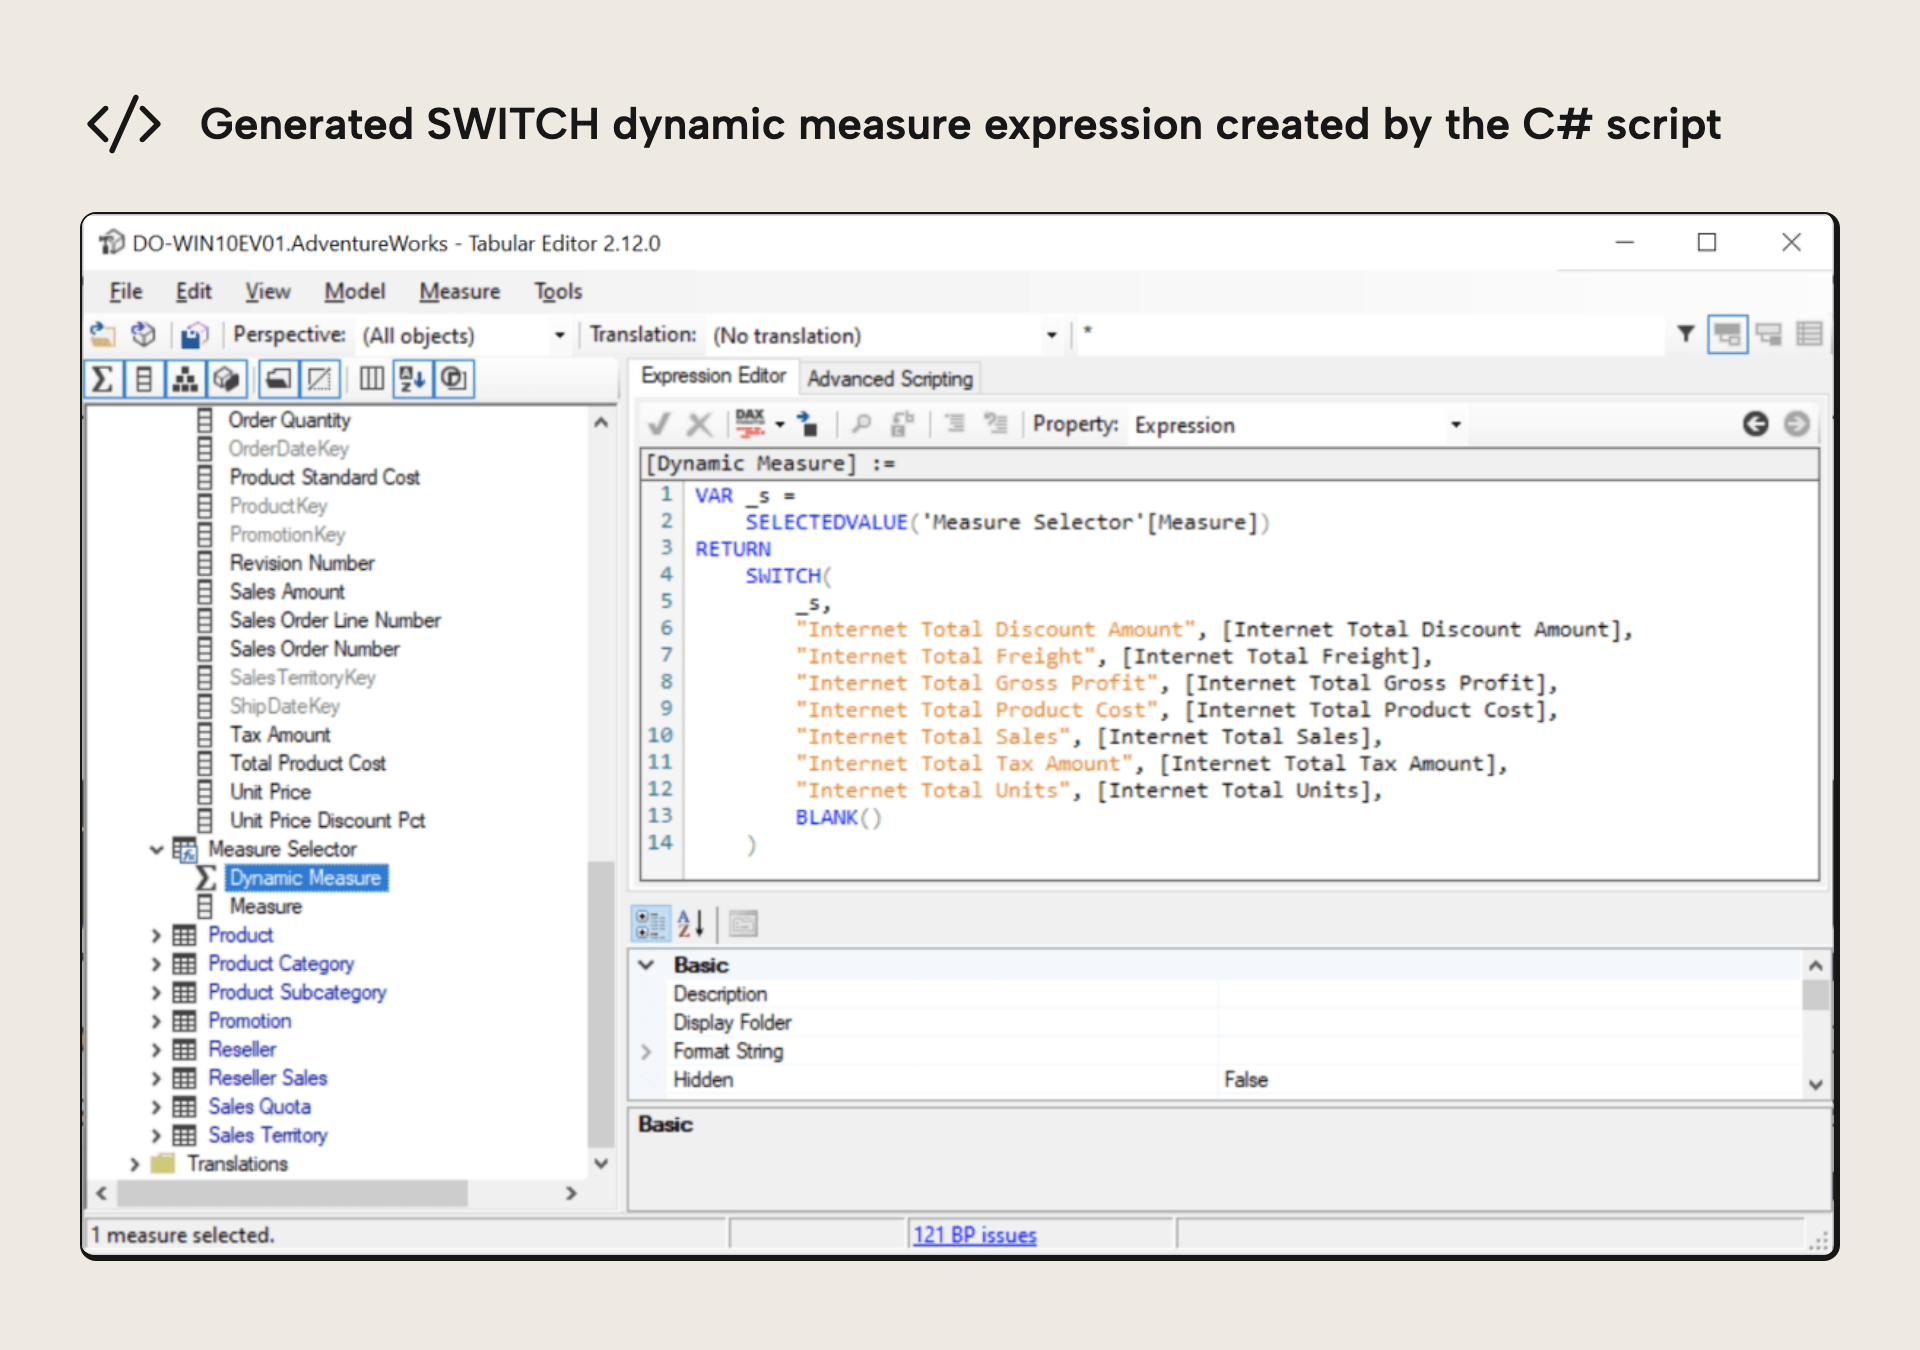Toggle Show Hierarchies button
Screen dimensions: 1920x1350
(x=184, y=379)
